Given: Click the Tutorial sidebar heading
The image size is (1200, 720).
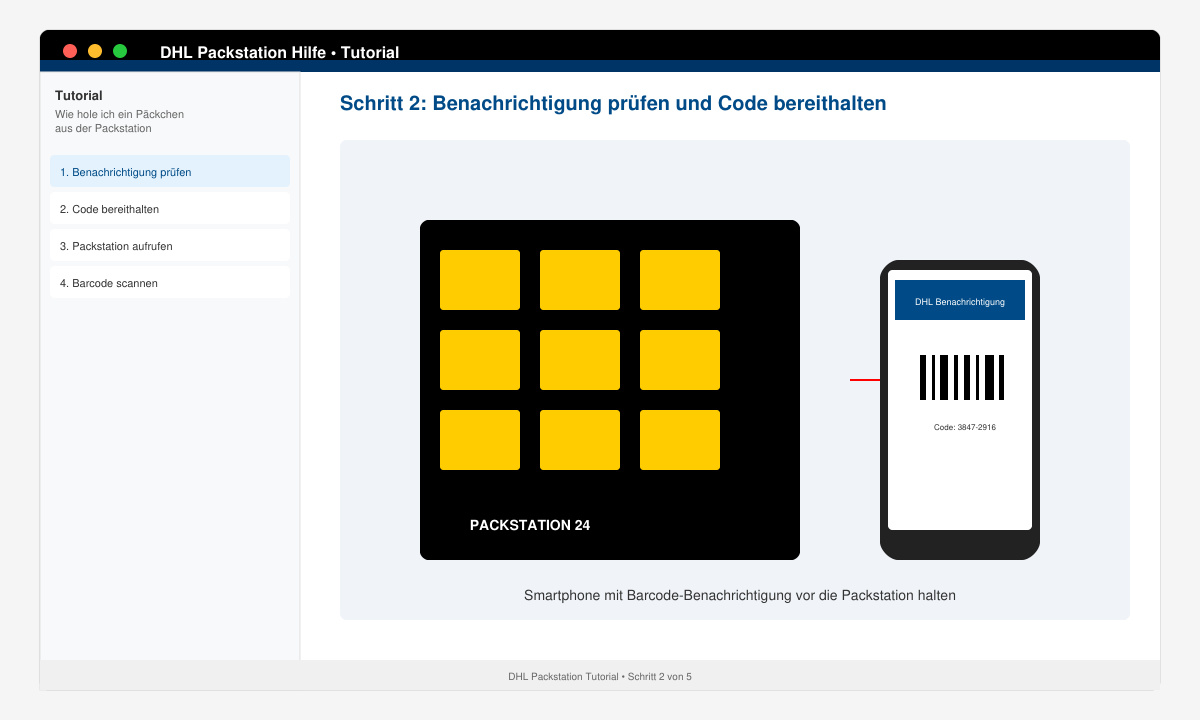Looking at the screenshot, I should point(79,96).
